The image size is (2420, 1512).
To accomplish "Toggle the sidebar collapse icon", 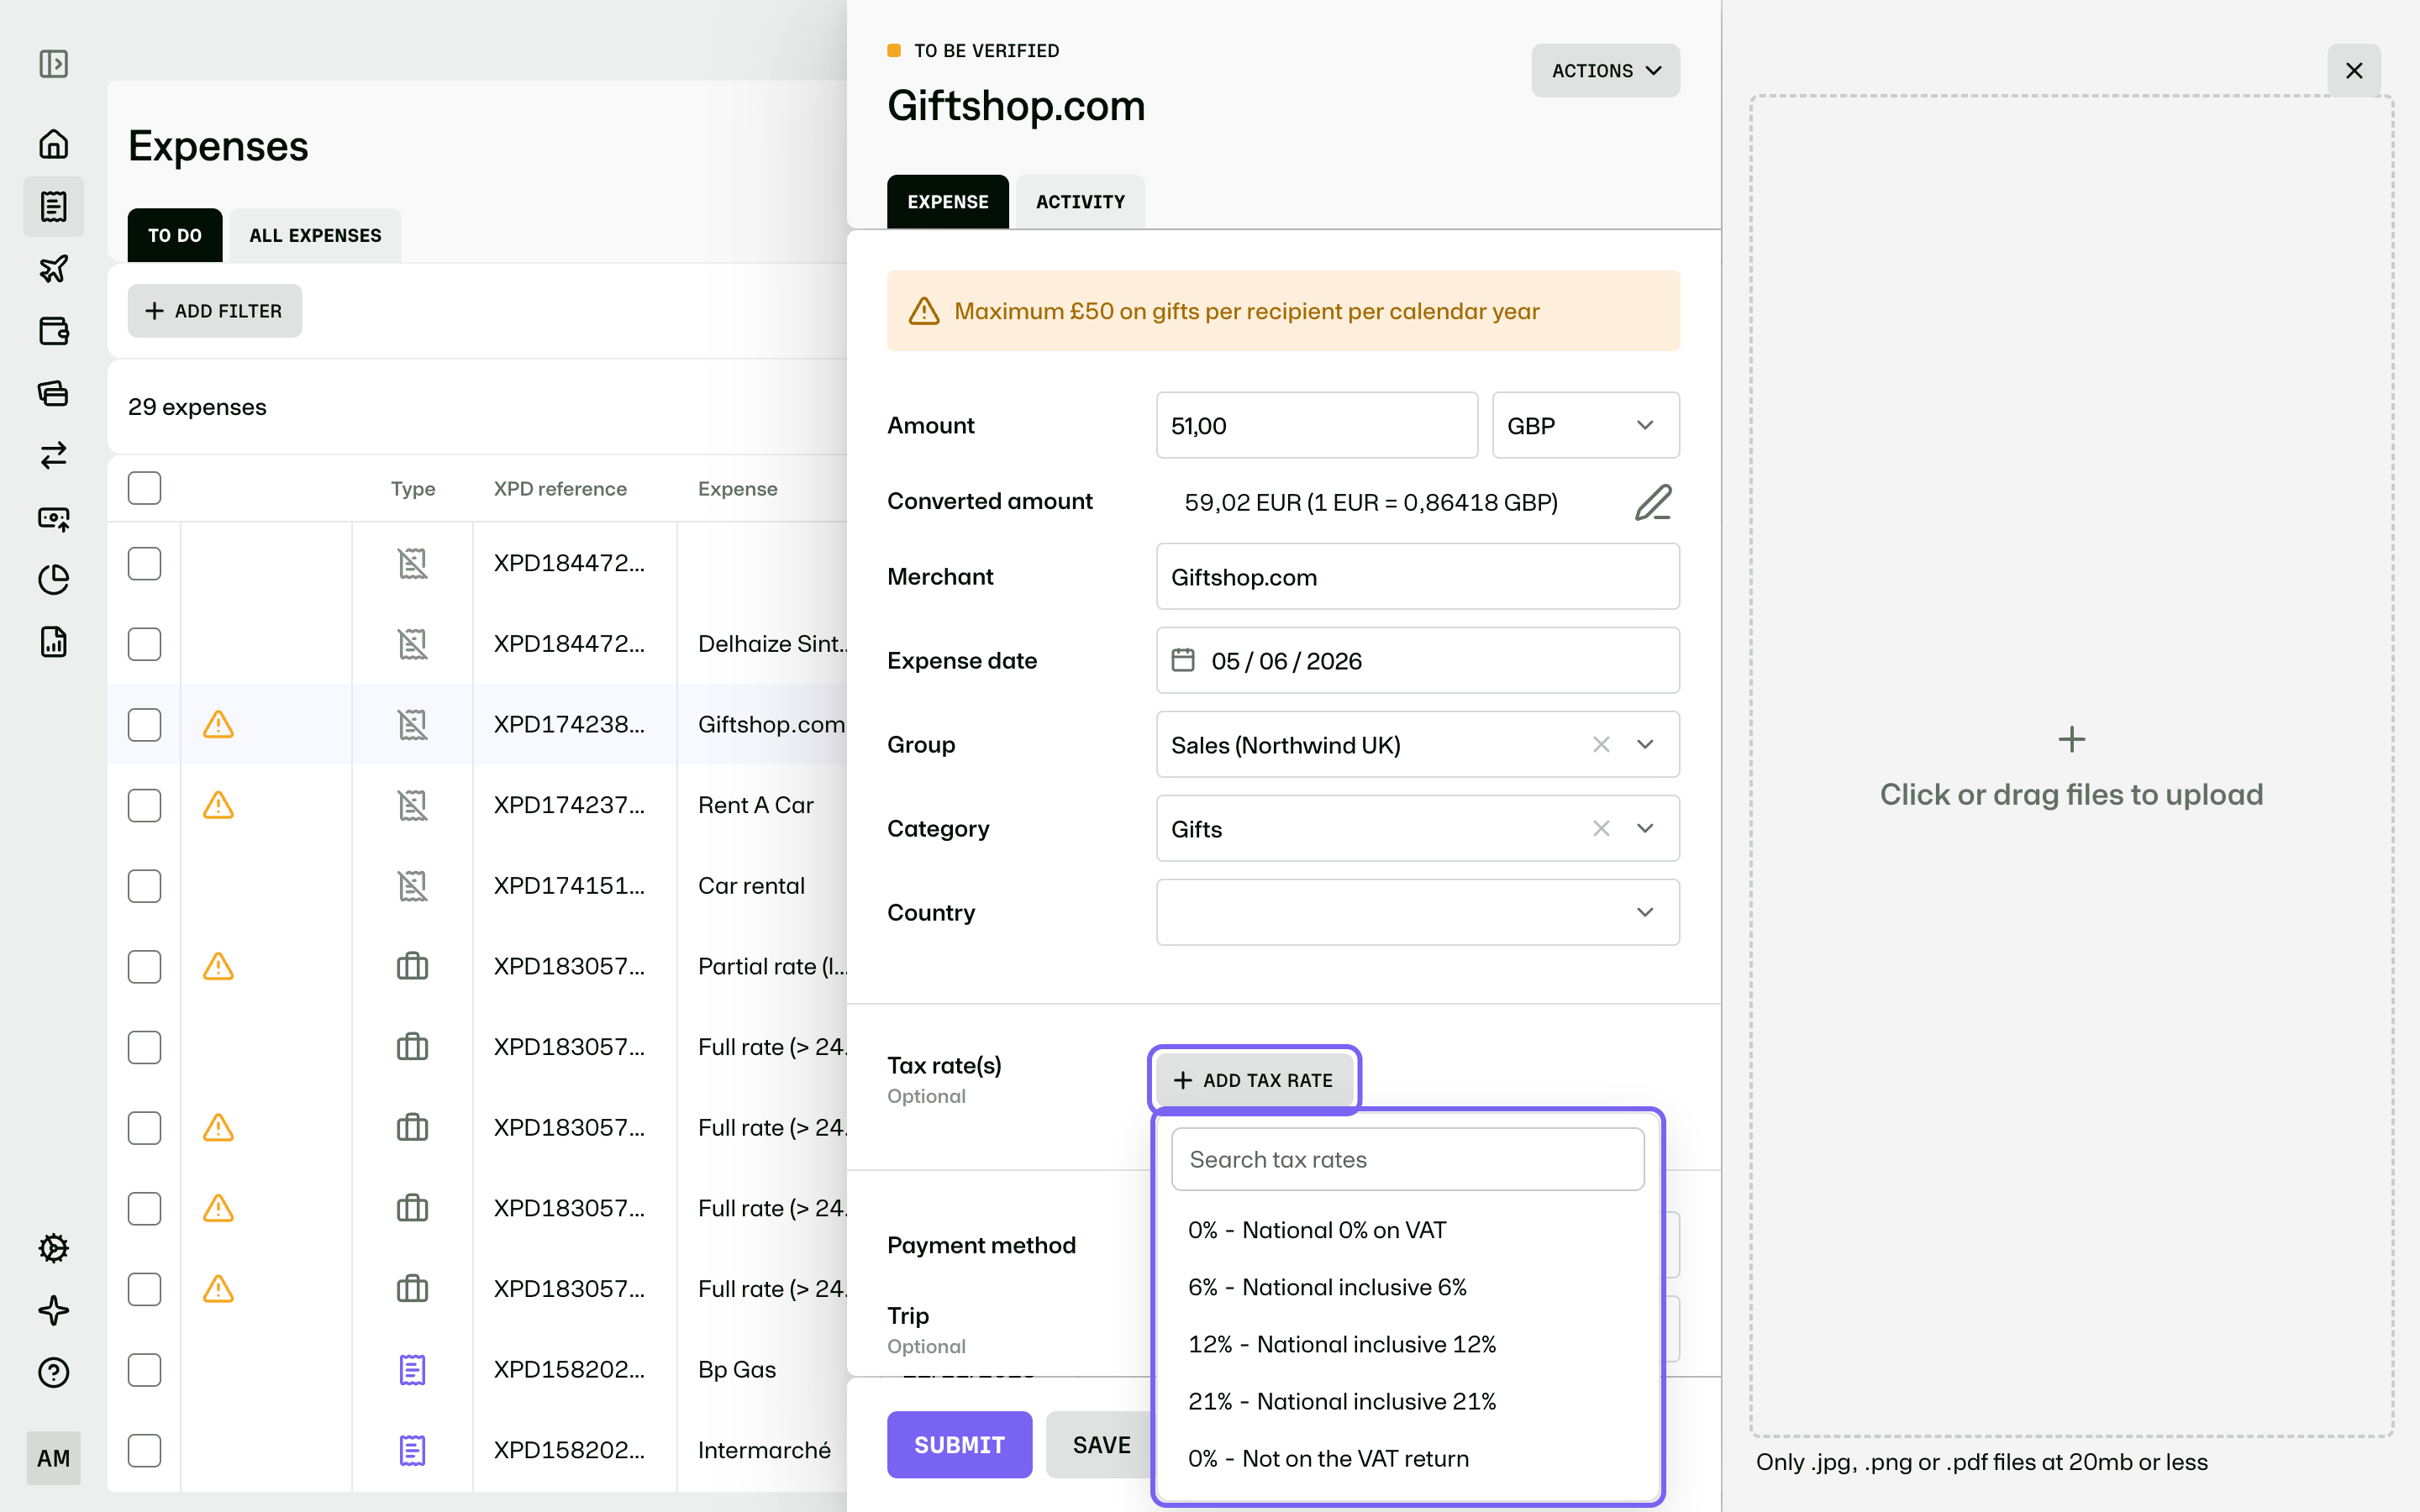I will click(54, 64).
